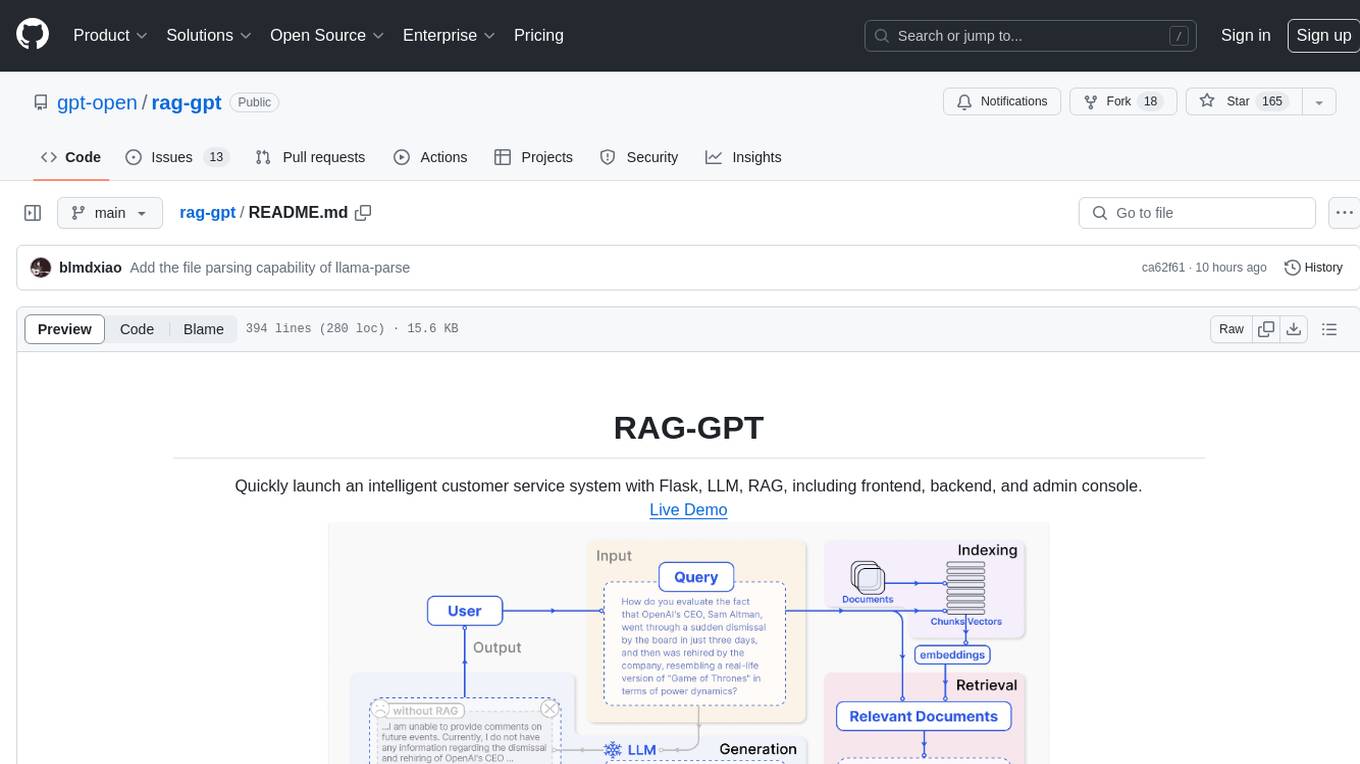Open the document outline
Screen dimensions: 1360x764
click(1329, 329)
